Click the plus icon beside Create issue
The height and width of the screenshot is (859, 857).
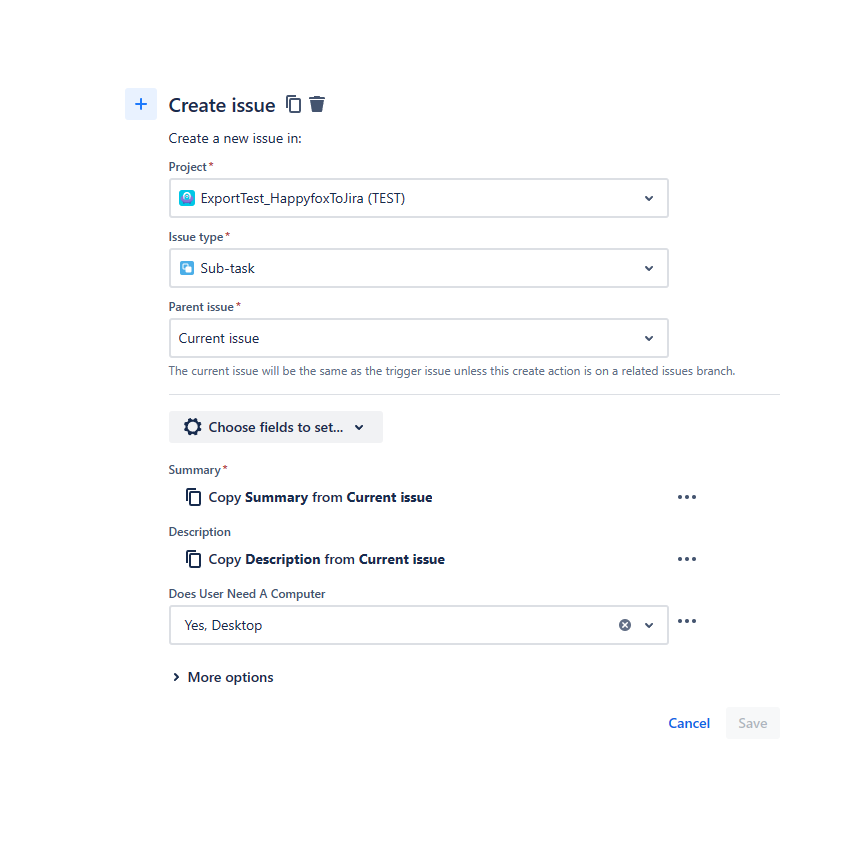(140, 104)
